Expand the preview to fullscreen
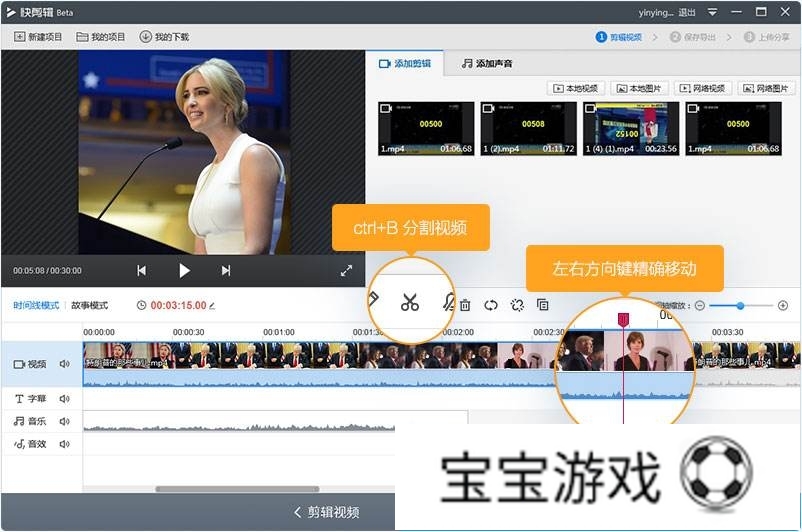This screenshot has width=802, height=532. [x=346, y=271]
